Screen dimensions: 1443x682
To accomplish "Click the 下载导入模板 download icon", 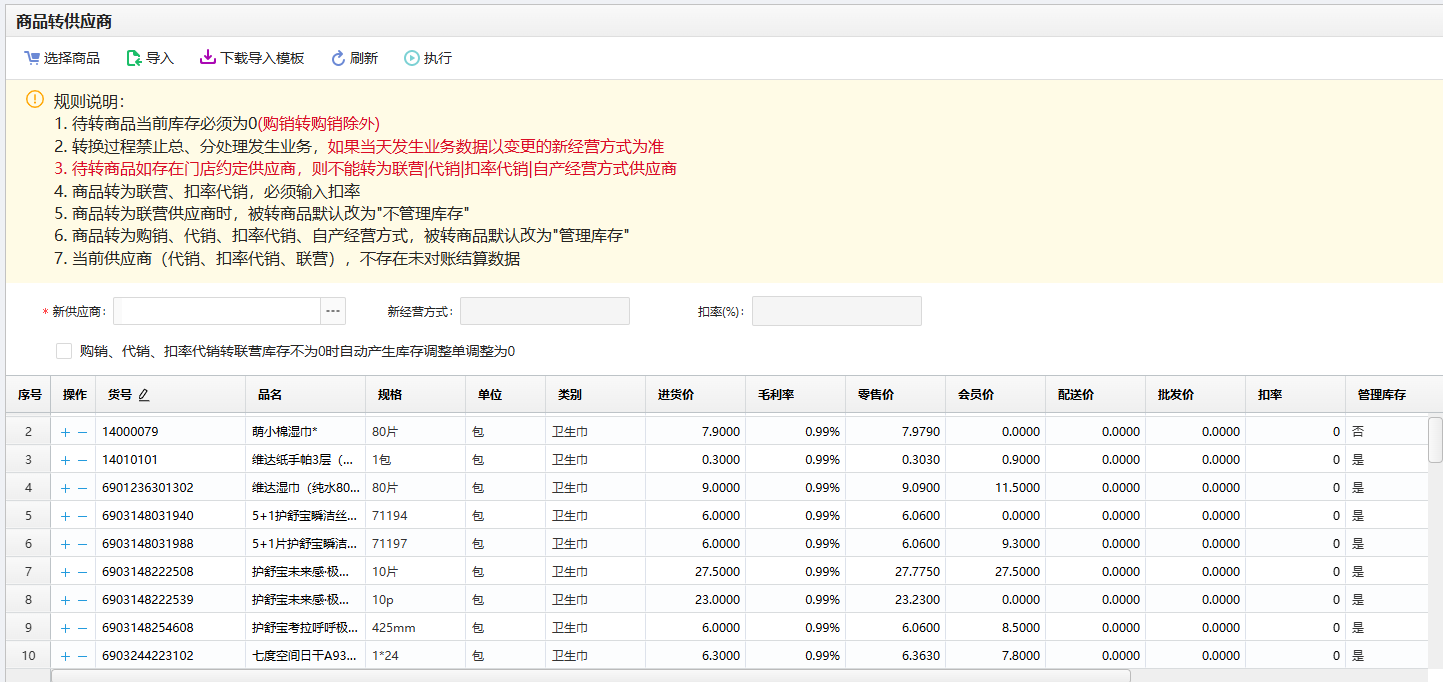I will (208, 58).
